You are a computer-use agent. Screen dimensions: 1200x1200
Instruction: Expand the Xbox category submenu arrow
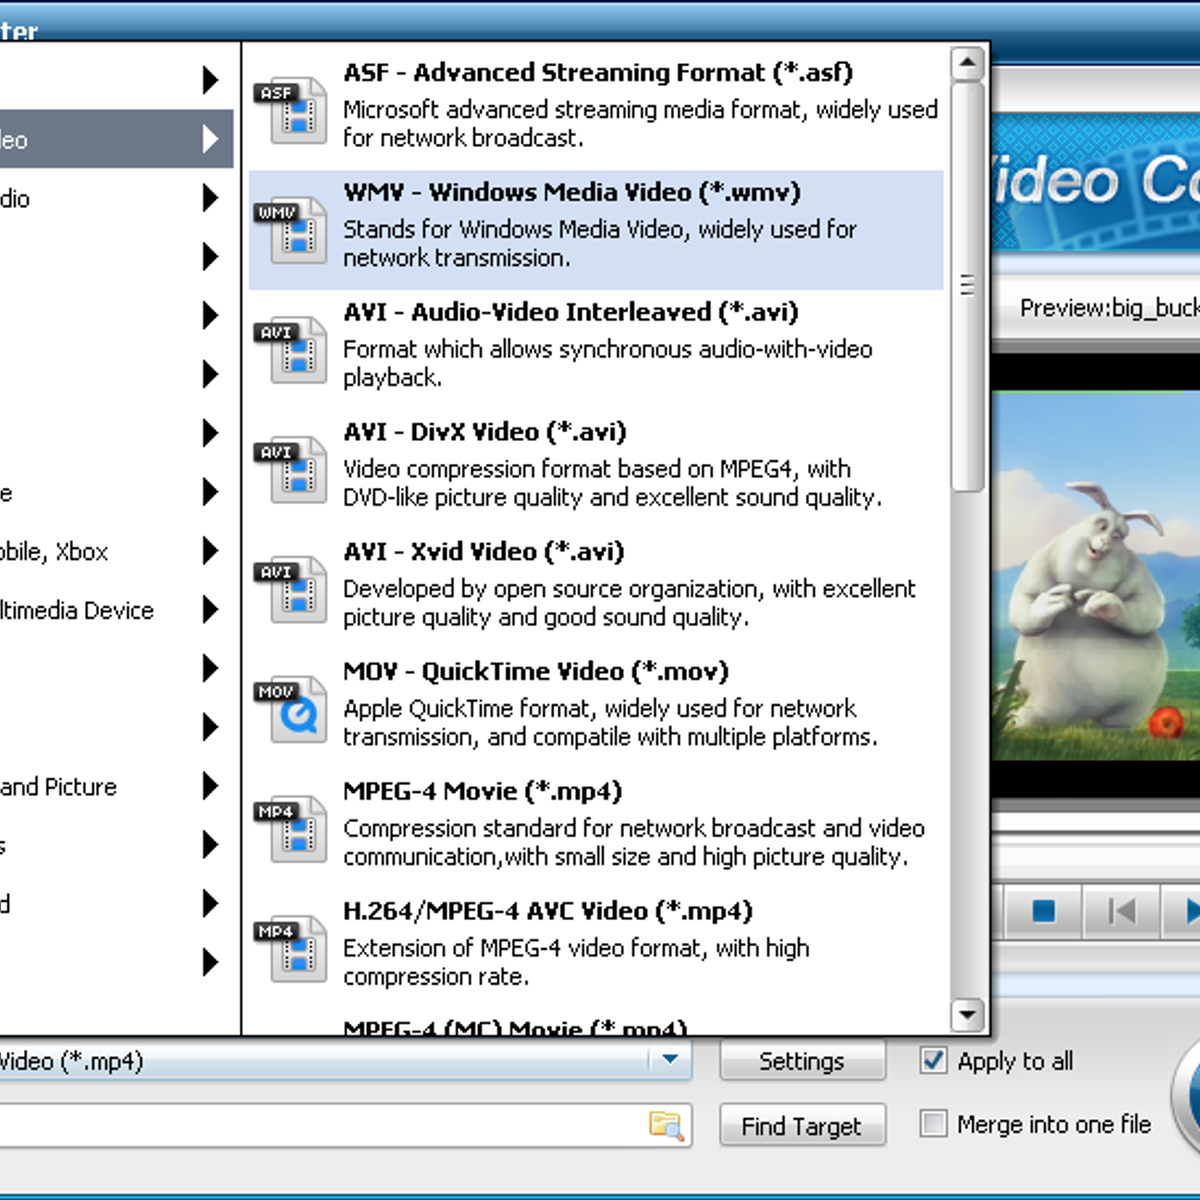click(210, 551)
